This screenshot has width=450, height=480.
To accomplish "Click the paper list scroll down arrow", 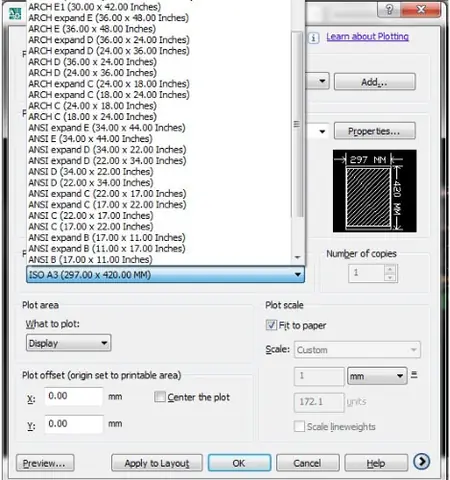I will click(x=297, y=257).
